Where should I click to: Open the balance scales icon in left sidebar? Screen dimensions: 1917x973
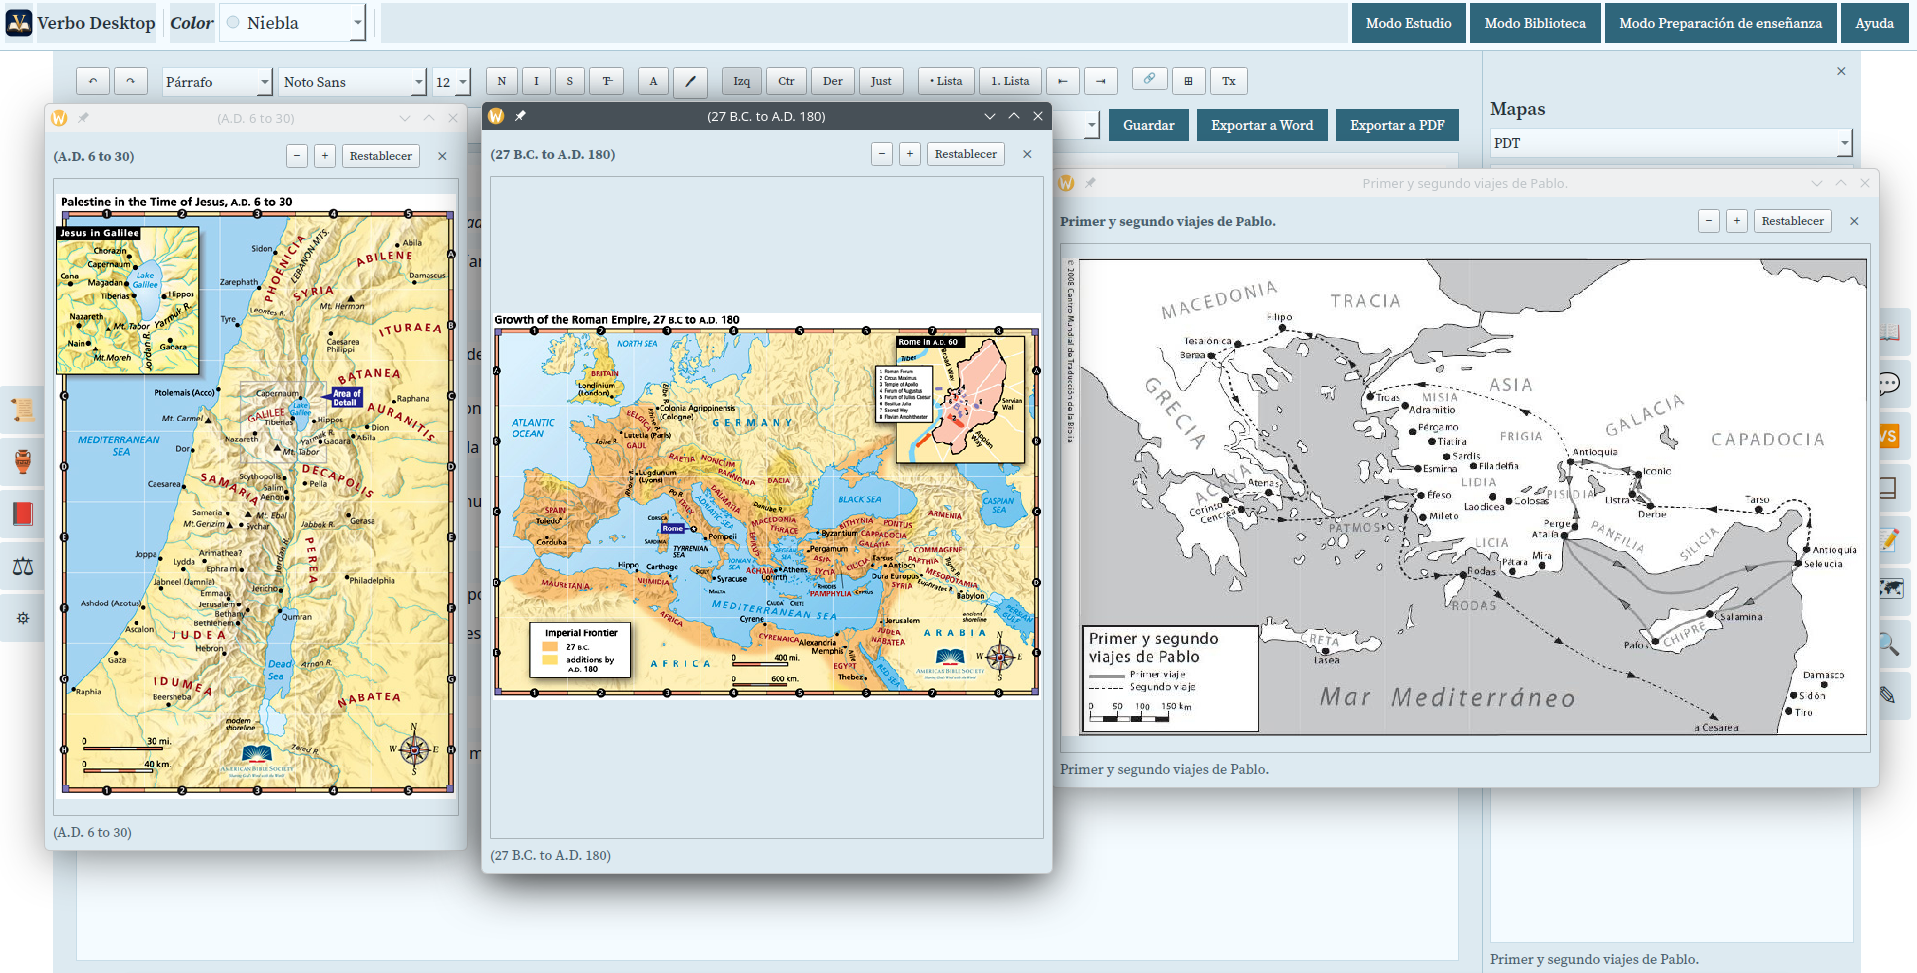point(23,566)
